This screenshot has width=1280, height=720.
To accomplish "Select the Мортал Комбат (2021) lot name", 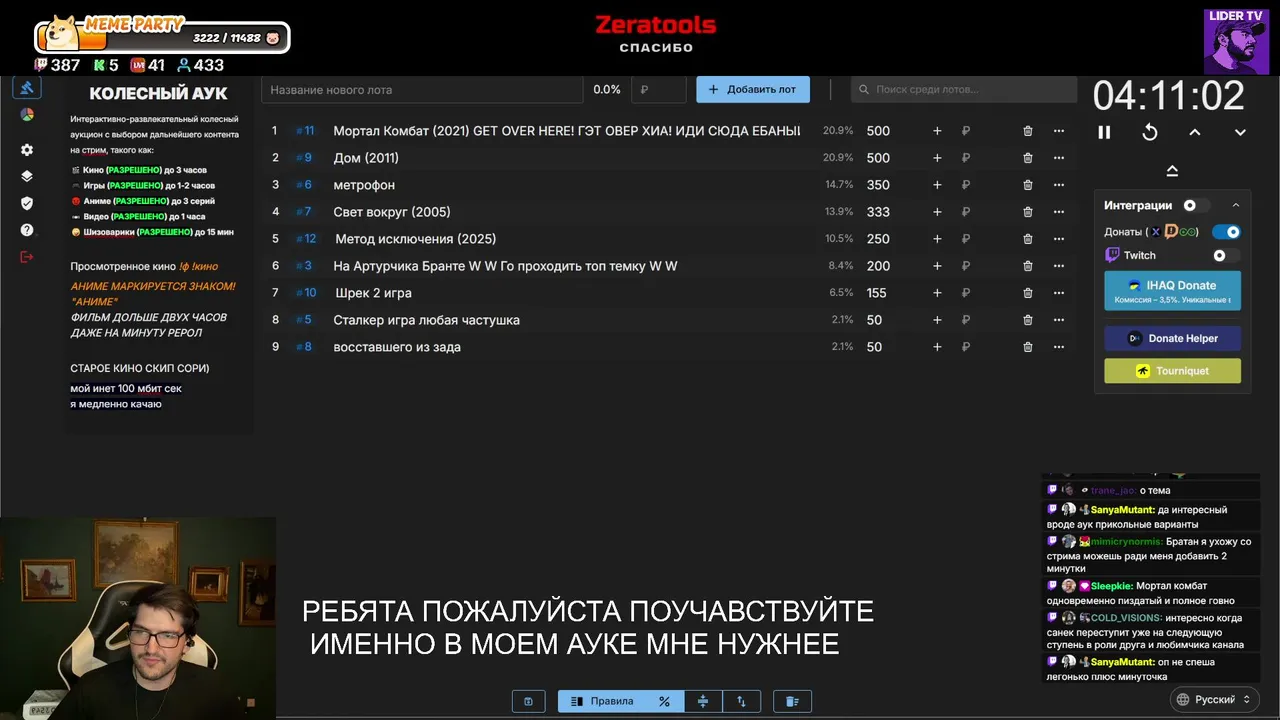I will [566, 131].
